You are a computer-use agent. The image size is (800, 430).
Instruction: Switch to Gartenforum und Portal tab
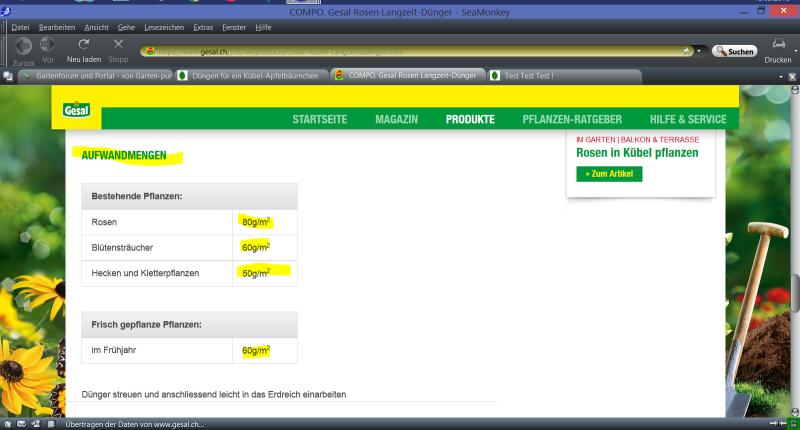97,75
